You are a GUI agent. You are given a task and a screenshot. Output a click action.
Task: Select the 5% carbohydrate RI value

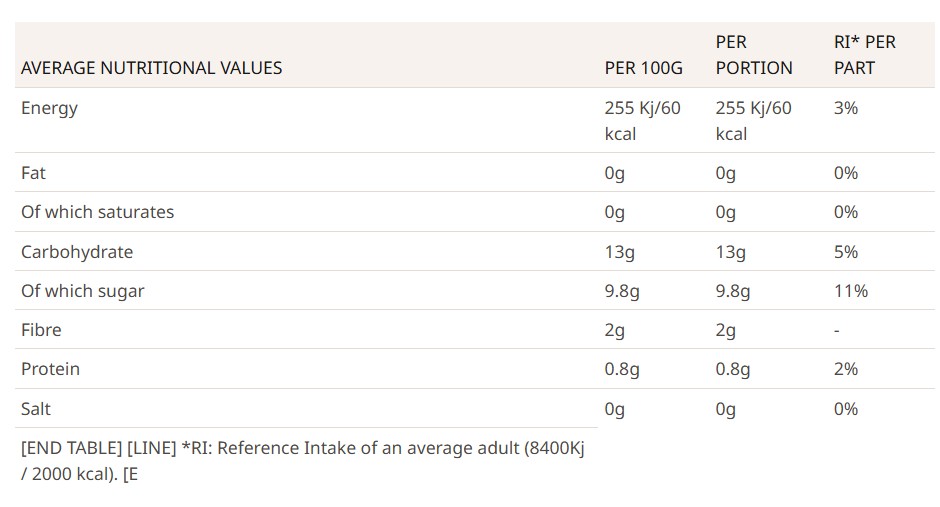pyautogui.click(x=846, y=252)
